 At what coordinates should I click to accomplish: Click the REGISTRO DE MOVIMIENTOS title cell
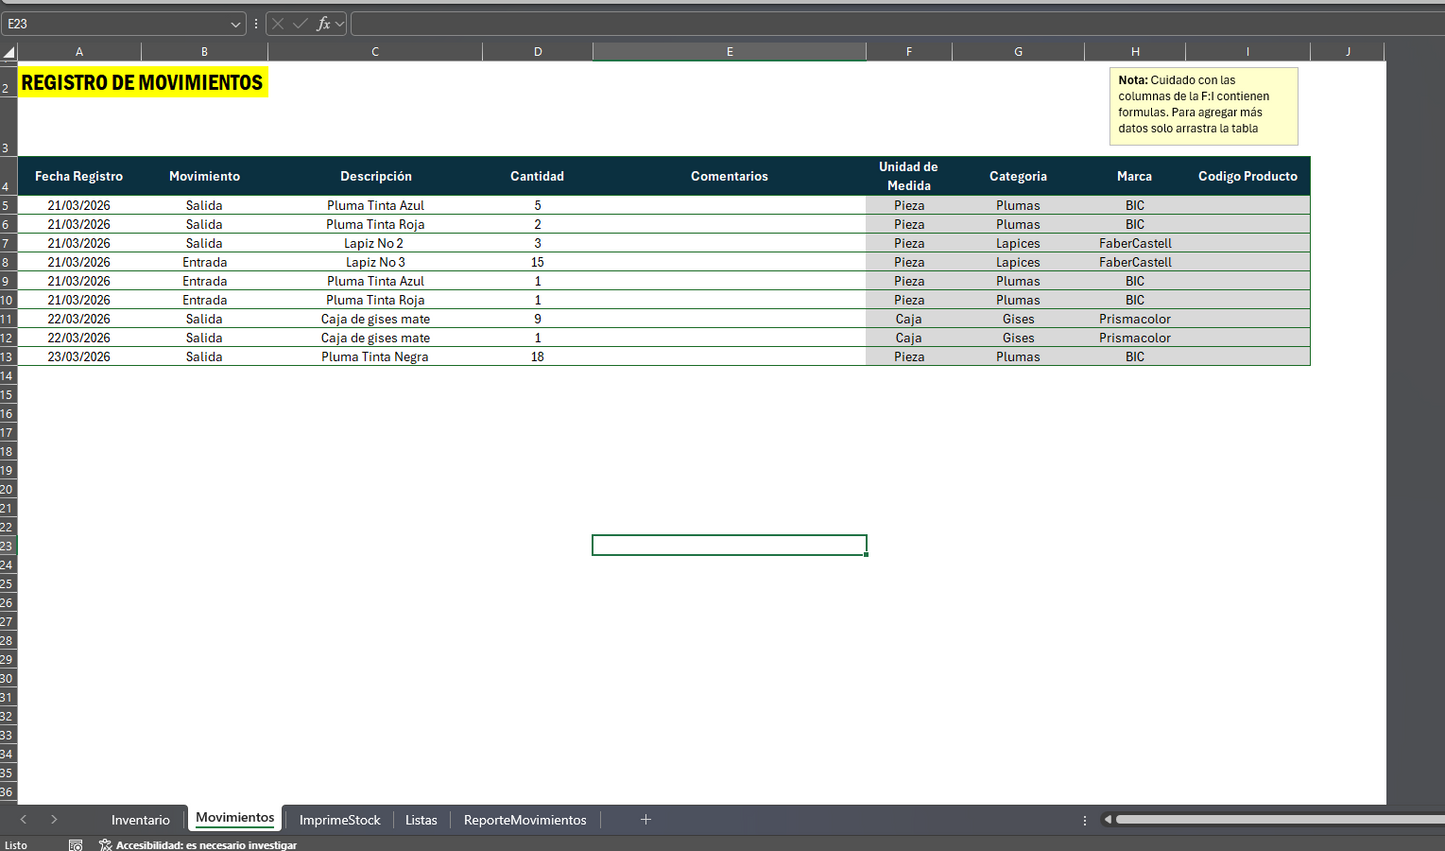coord(142,83)
